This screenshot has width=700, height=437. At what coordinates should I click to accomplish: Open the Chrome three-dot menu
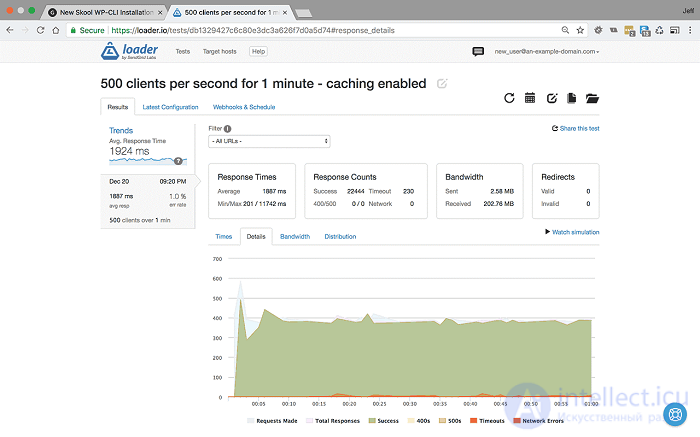(690, 30)
